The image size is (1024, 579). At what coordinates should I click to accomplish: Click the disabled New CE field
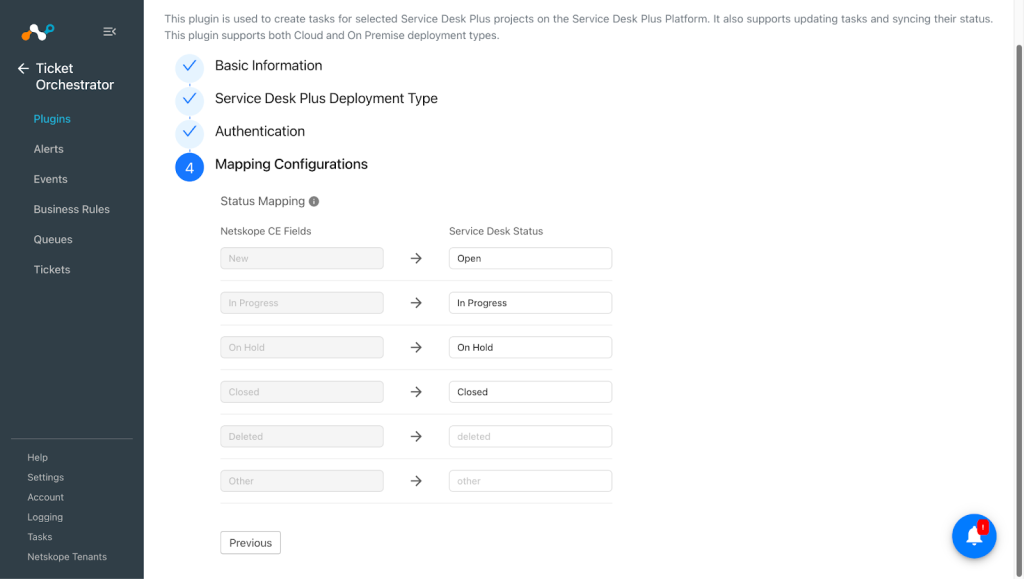click(x=302, y=258)
